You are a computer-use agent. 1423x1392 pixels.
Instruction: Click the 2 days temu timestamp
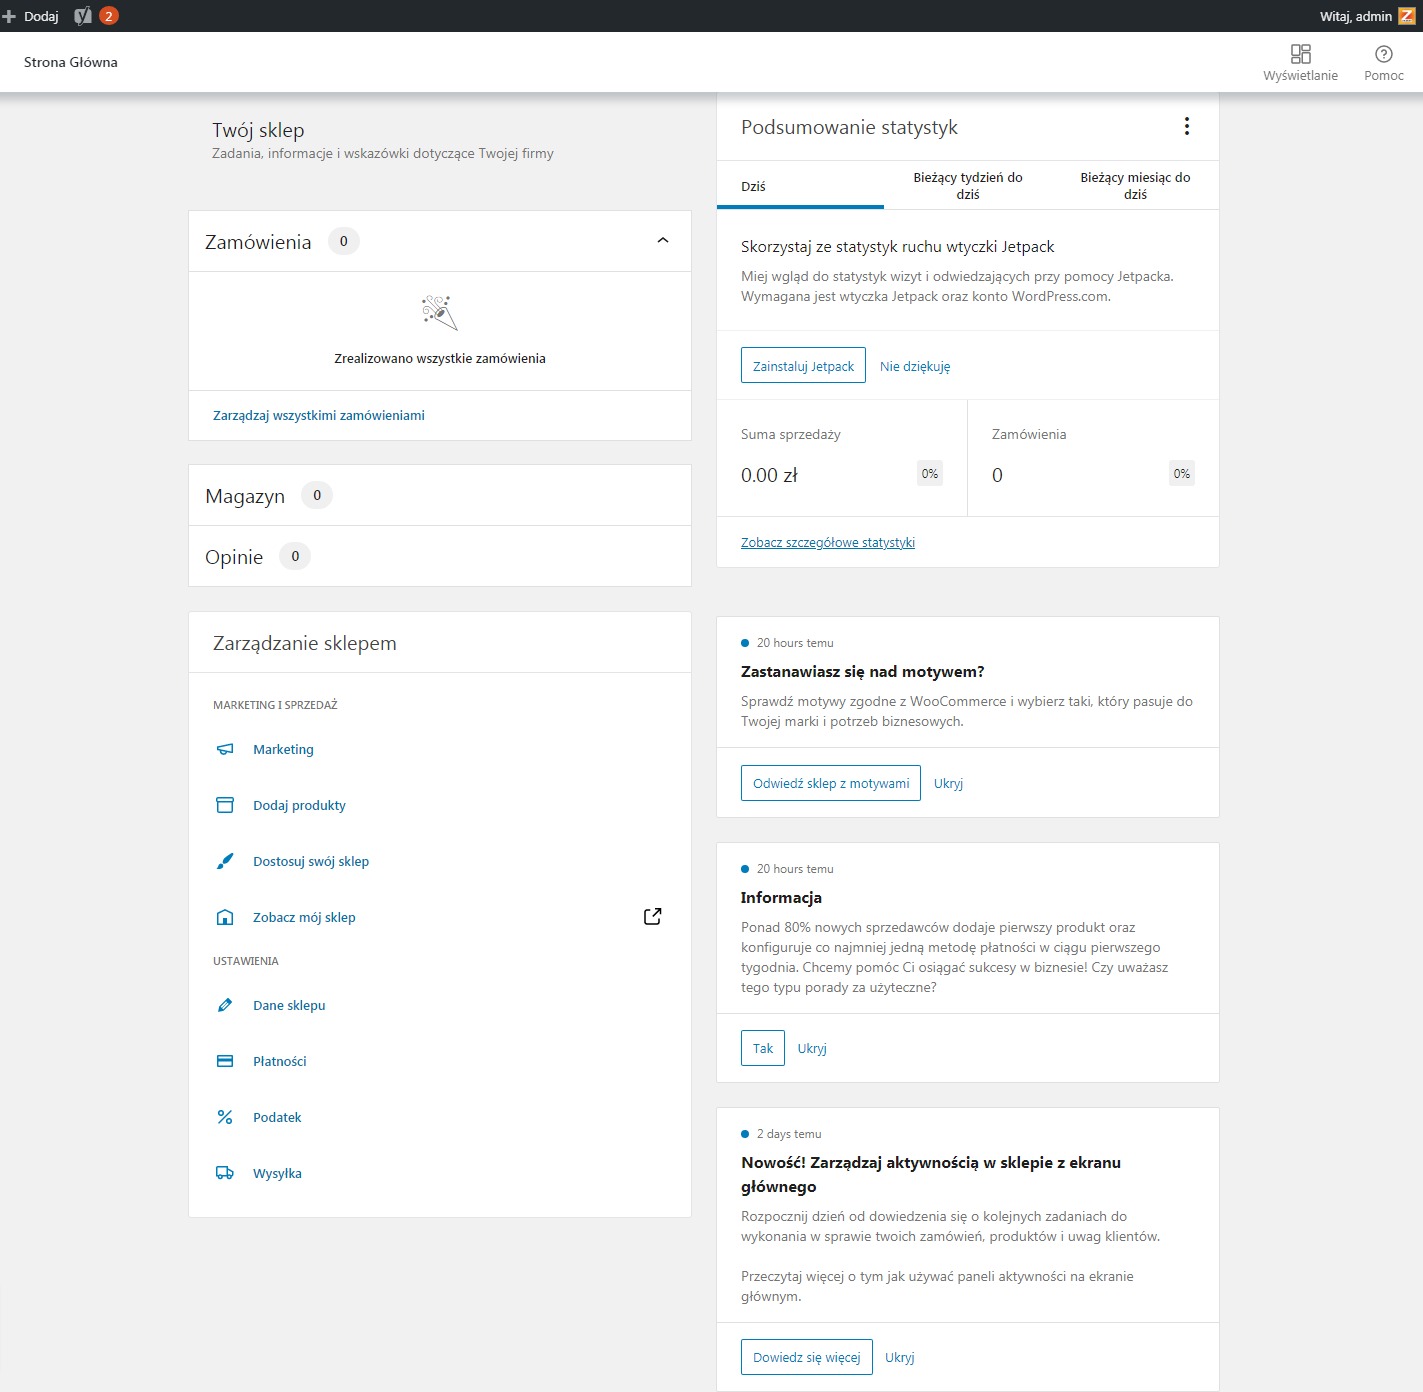coord(789,1134)
